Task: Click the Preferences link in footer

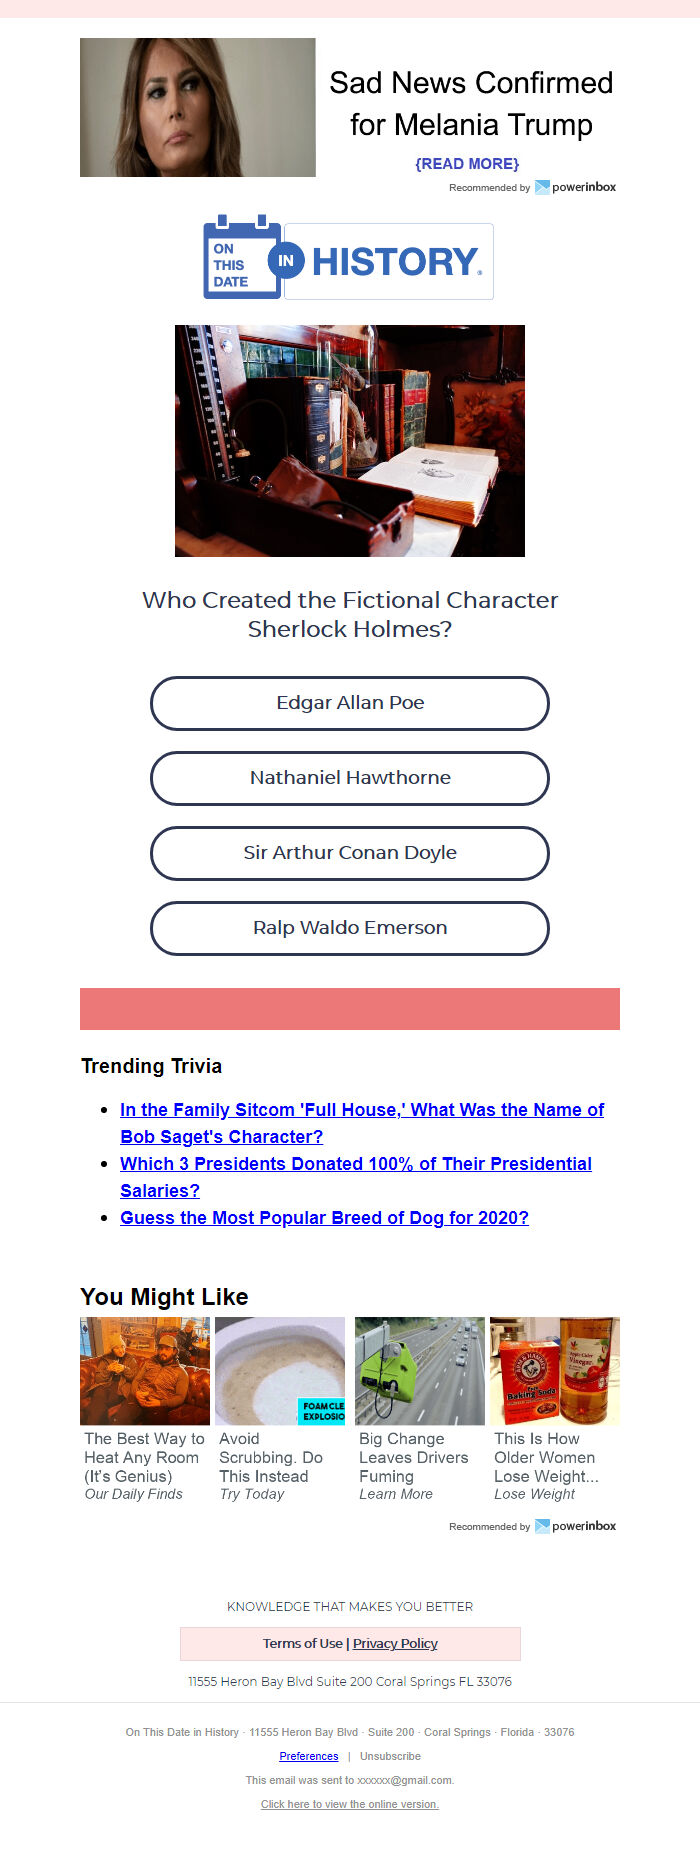Action: point(309,1756)
